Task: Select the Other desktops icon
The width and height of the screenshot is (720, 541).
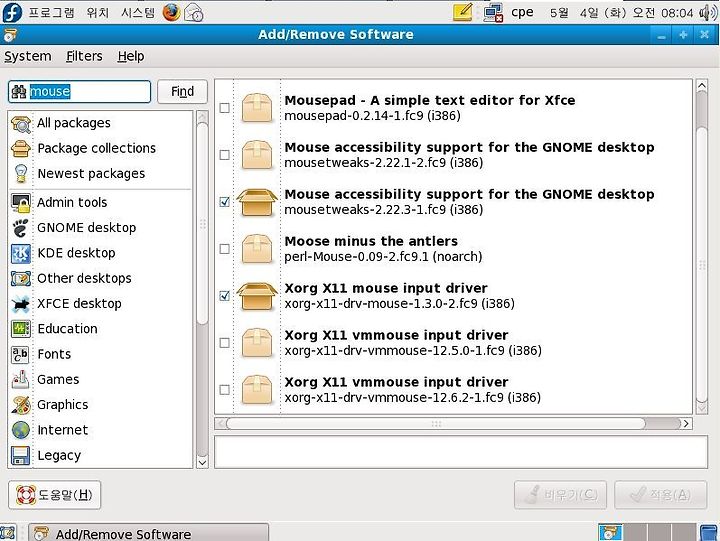Action: click(x=21, y=279)
